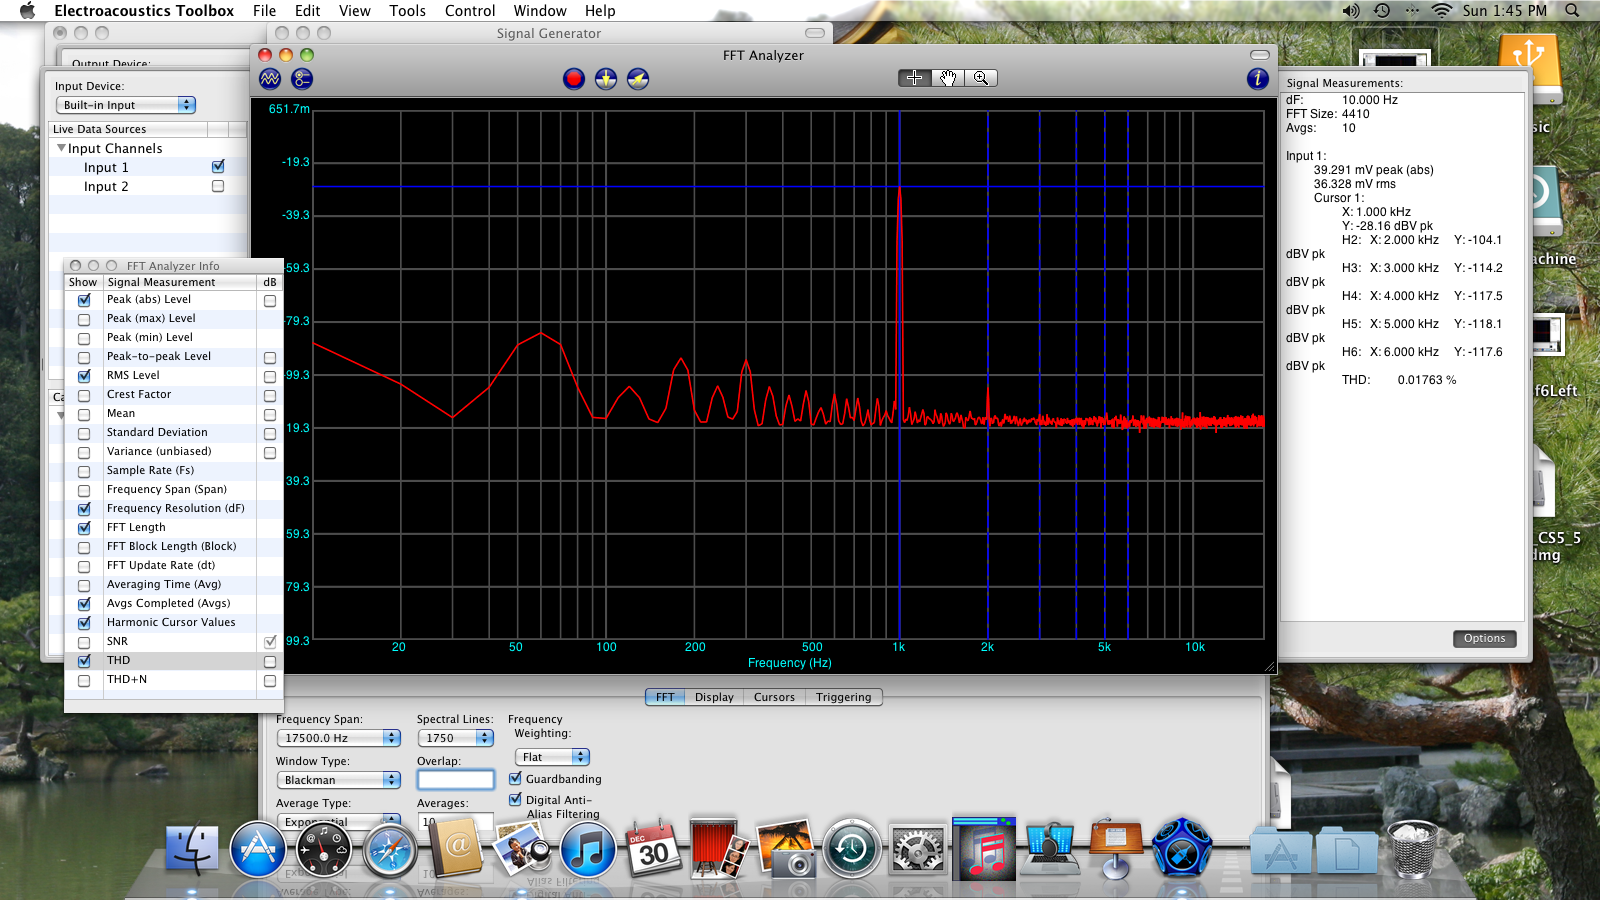This screenshot has height=900, width=1600.
Task: Open the Built-in Input device dropdown
Action: pos(126,105)
